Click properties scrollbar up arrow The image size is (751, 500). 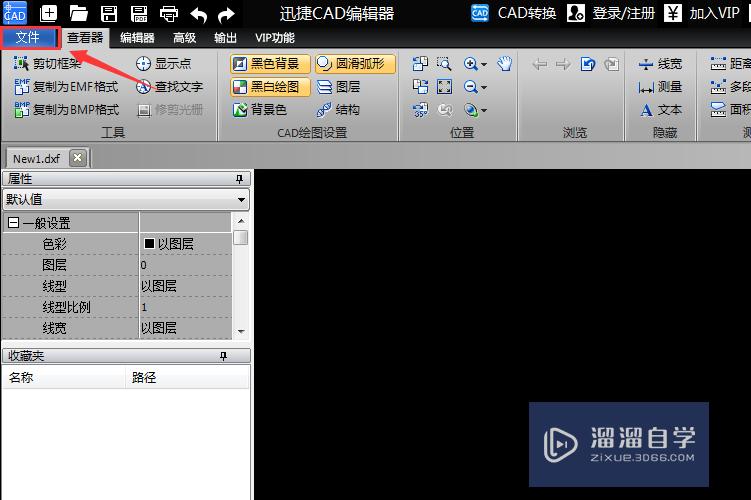241,221
